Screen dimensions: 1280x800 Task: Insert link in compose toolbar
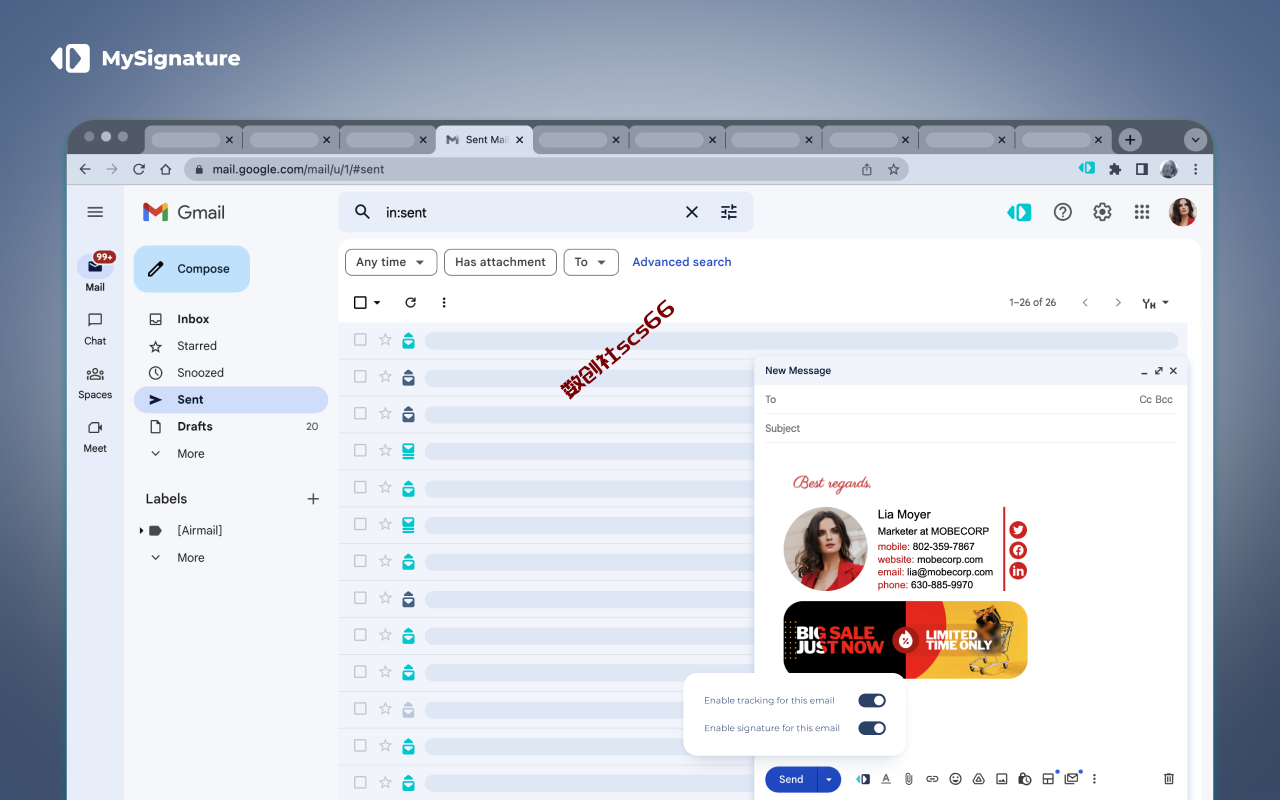click(932, 779)
